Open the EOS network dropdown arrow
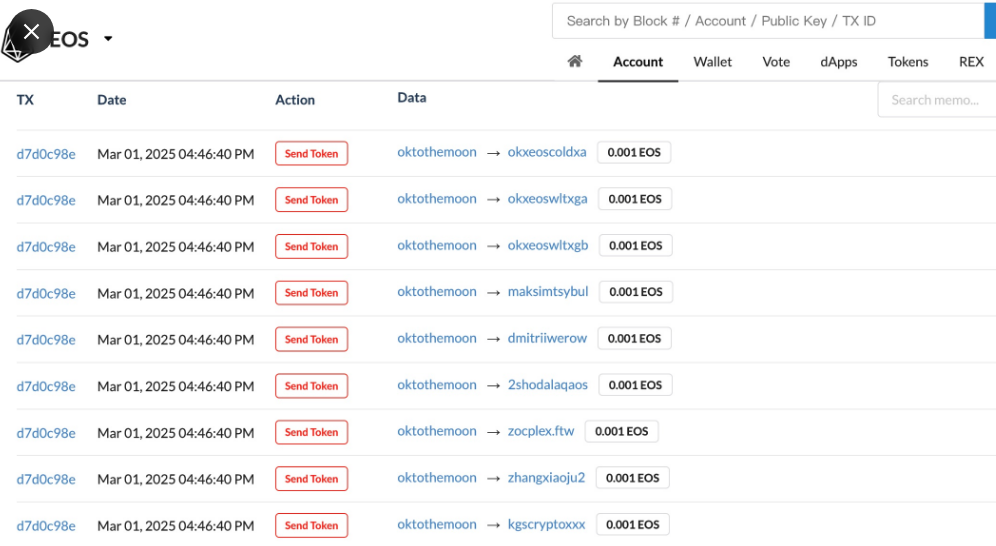 108,39
